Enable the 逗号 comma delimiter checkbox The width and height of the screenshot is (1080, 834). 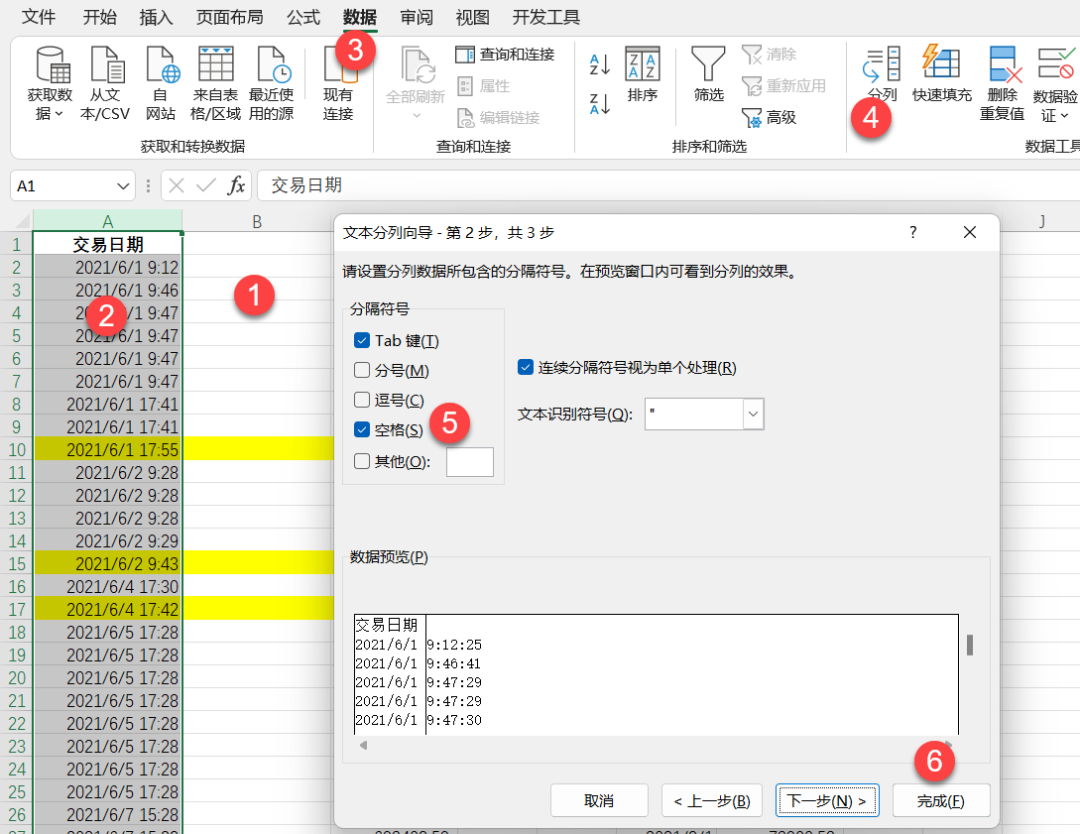tap(362, 399)
